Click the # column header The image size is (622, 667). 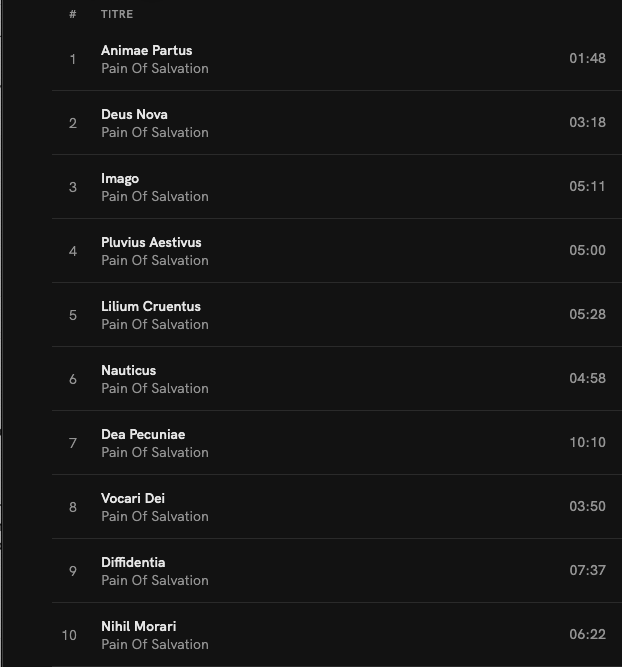[x=72, y=14]
